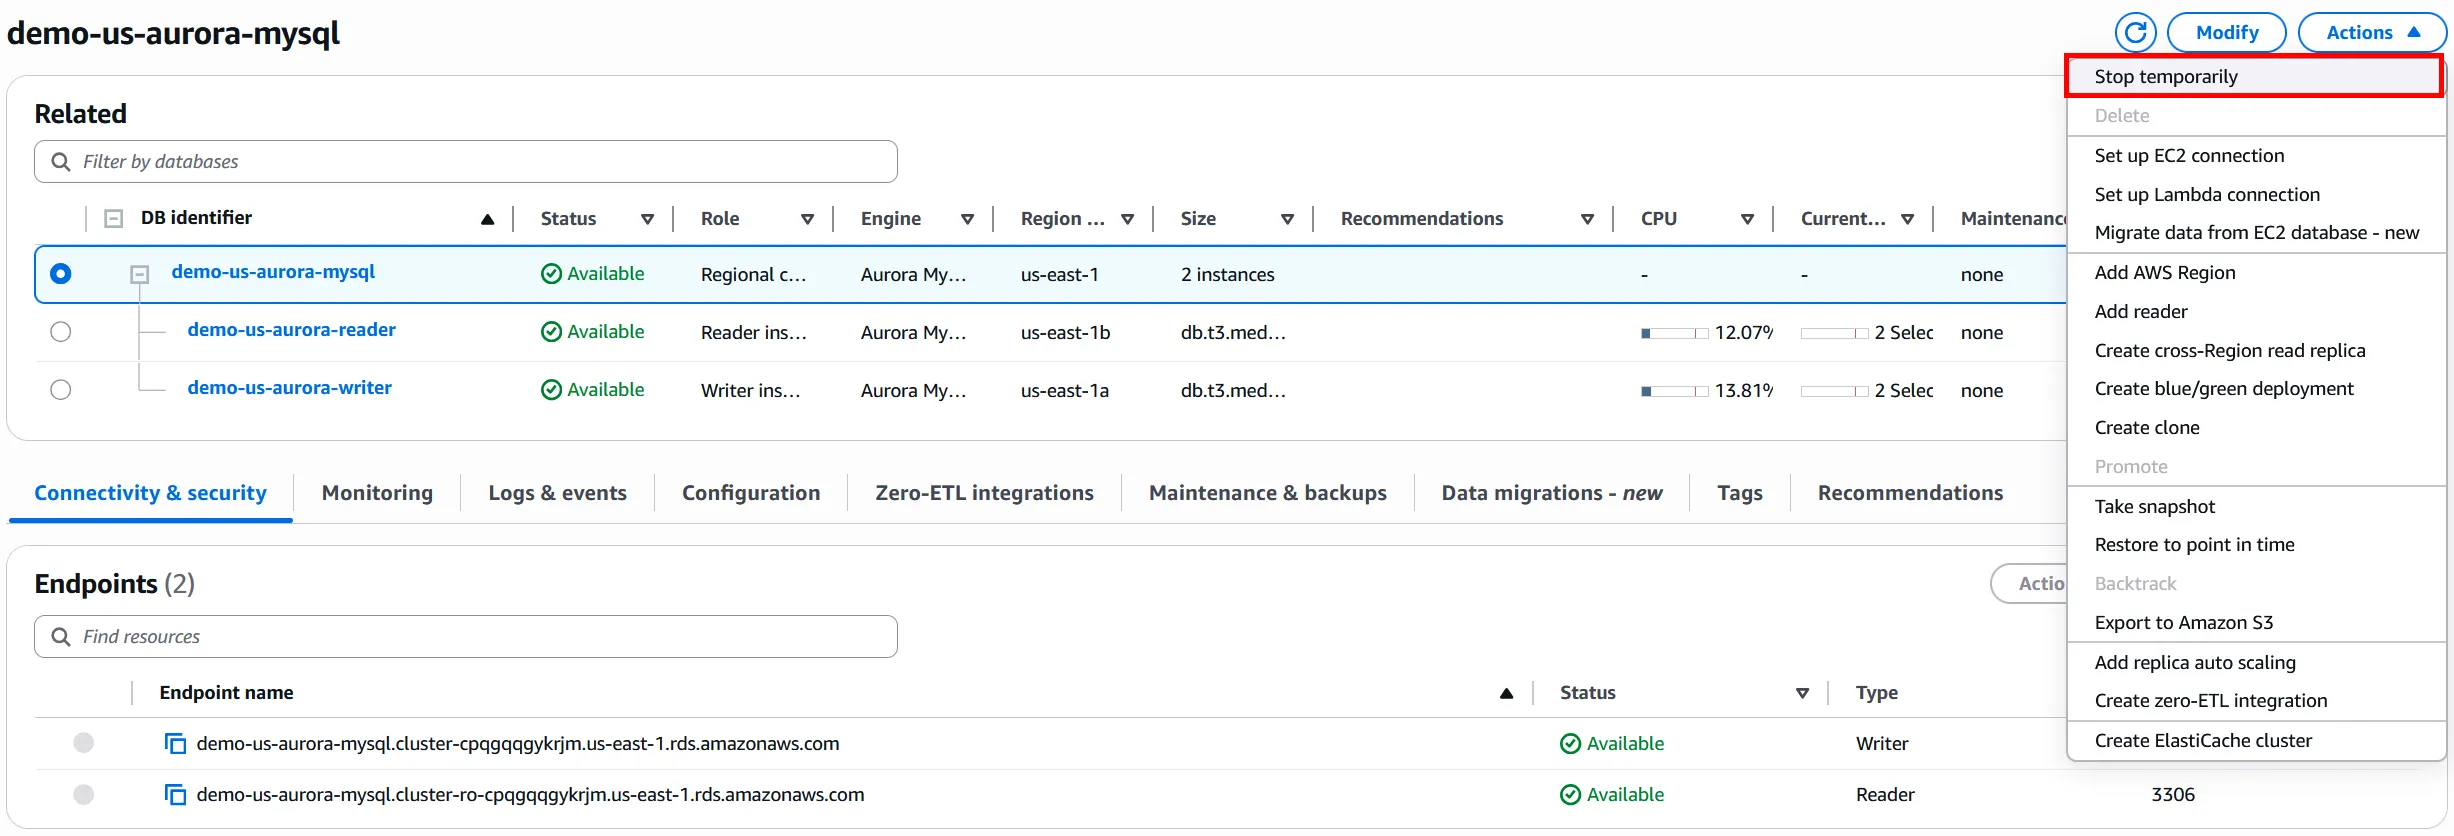Screen dimensions: 2454x836
Task: Sort by the Current activity column
Action: (x=1907, y=219)
